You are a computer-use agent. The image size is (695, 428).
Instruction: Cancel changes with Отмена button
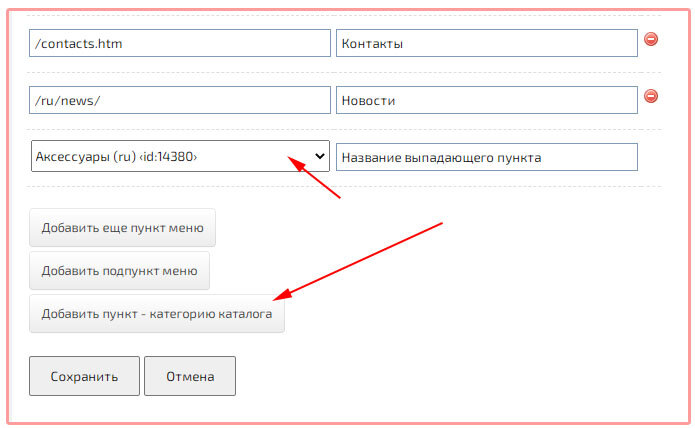pos(190,377)
